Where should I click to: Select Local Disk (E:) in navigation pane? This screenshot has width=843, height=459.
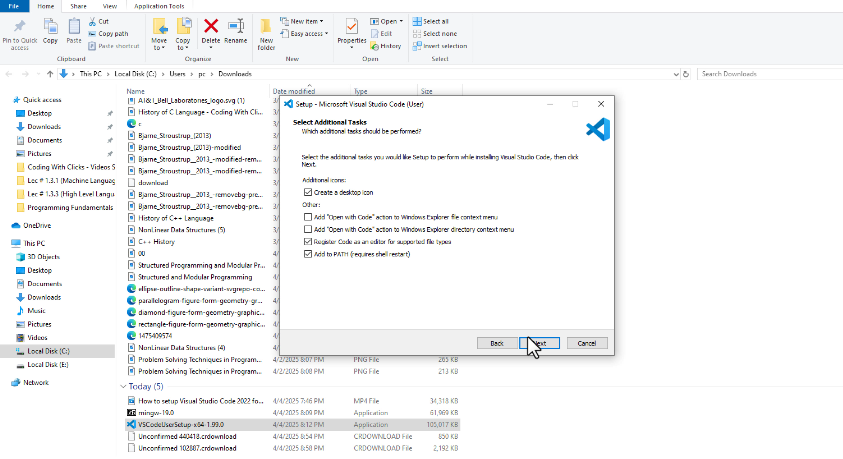click(x=47, y=365)
